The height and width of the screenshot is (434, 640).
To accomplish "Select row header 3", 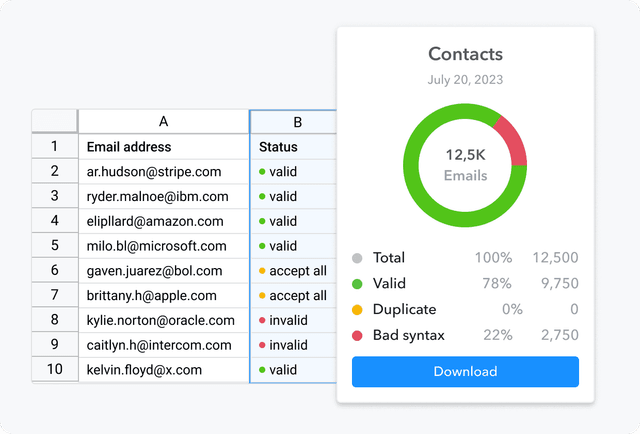I will click(x=55, y=196).
